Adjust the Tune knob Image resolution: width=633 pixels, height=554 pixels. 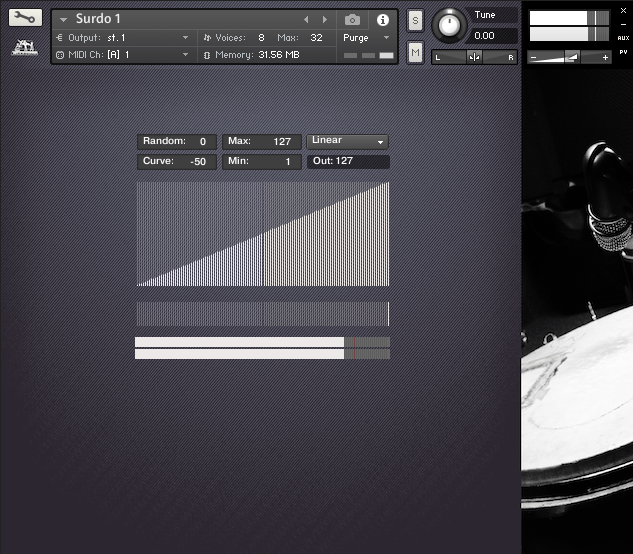point(449,26)
